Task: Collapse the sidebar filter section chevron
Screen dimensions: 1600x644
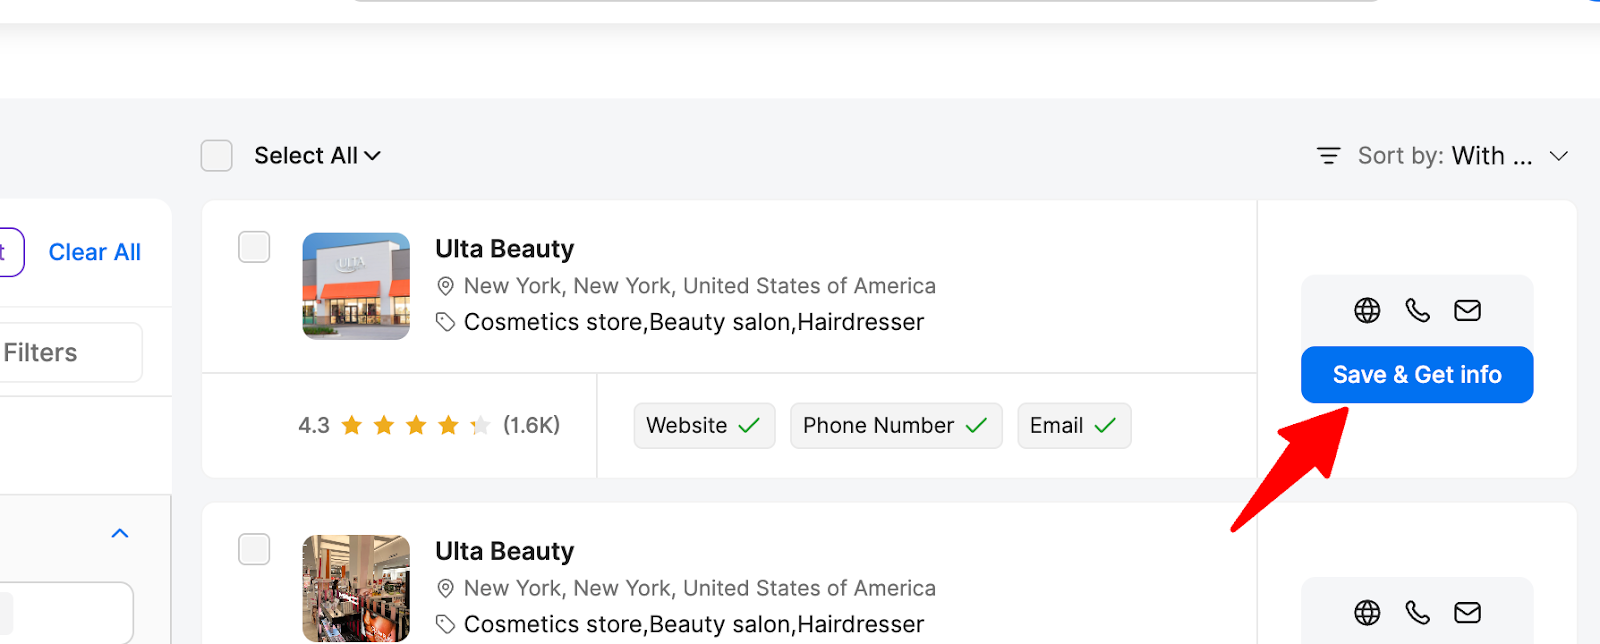Action: [x=120, y=533]
